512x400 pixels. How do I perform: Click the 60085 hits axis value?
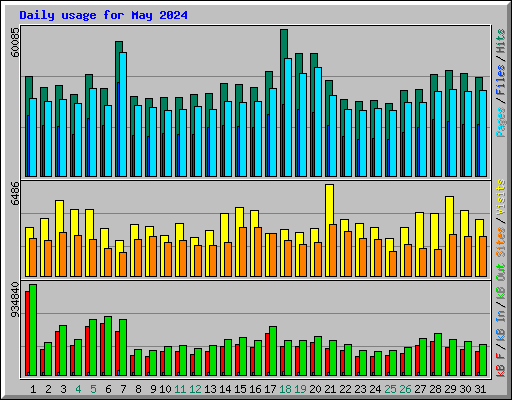click(x=15, y=42)
